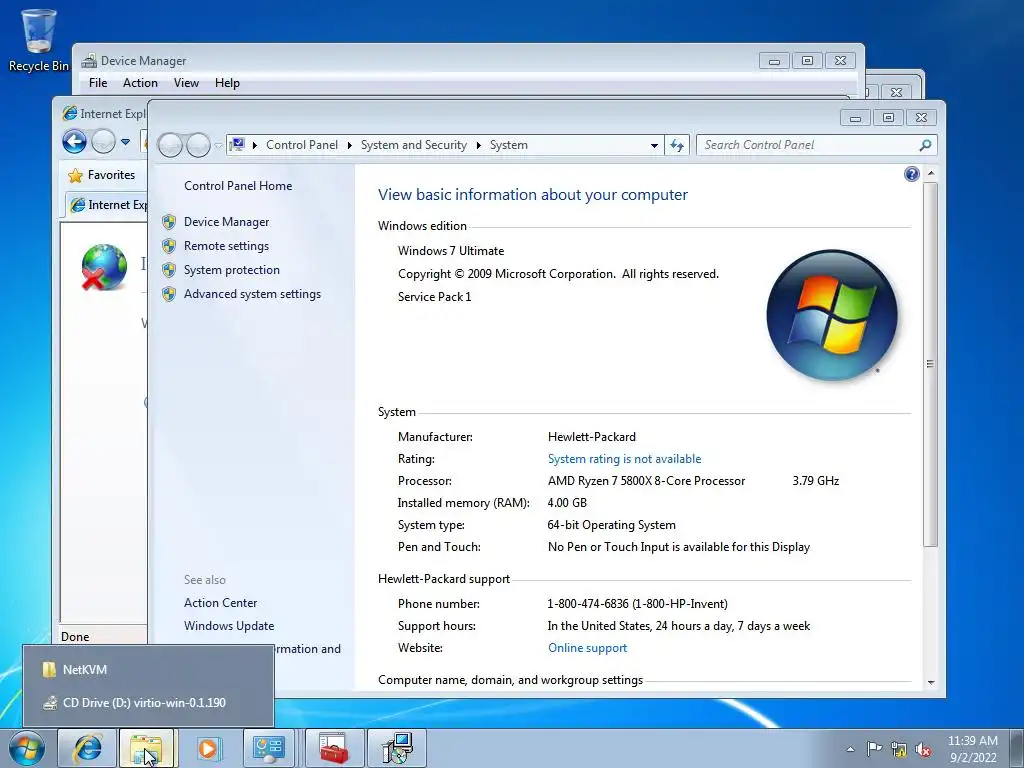Click the Search Control Panel field
Screen dimensions: 1024x768
coord(816,145)
